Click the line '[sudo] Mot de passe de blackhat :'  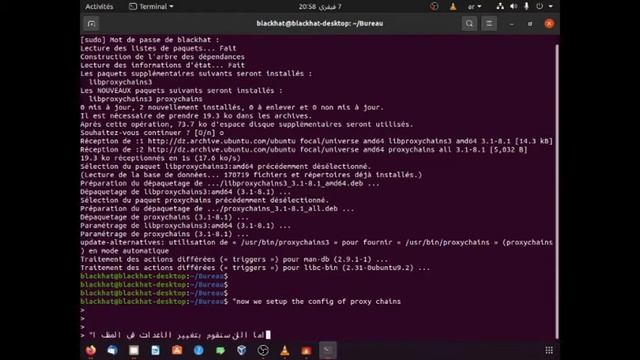point(150,40)
